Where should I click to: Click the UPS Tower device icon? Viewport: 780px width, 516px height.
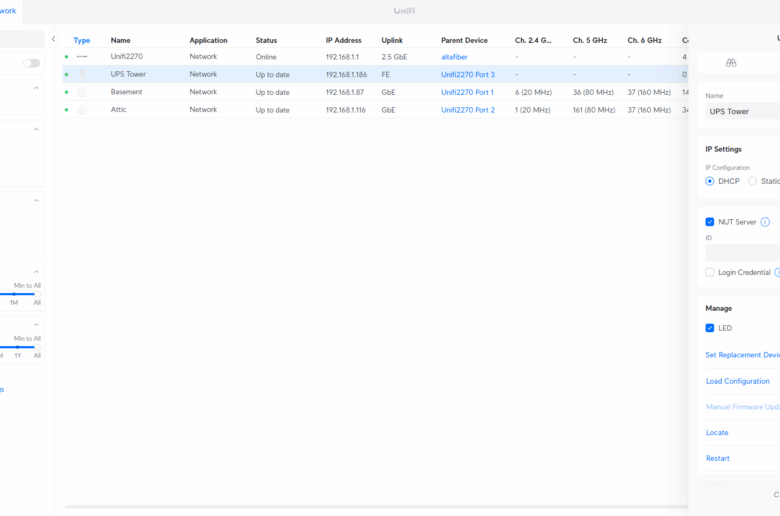[x=82, y=75]
